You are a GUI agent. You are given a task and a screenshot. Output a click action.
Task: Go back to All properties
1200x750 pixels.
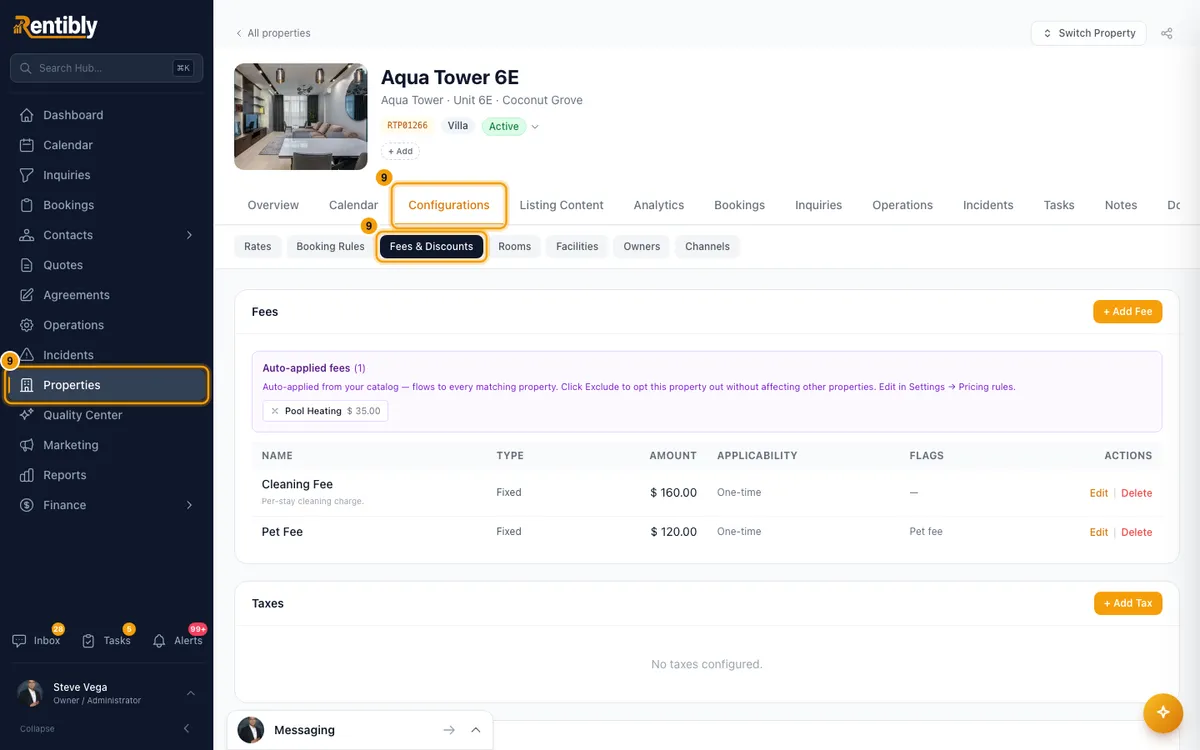coord(273,33)
